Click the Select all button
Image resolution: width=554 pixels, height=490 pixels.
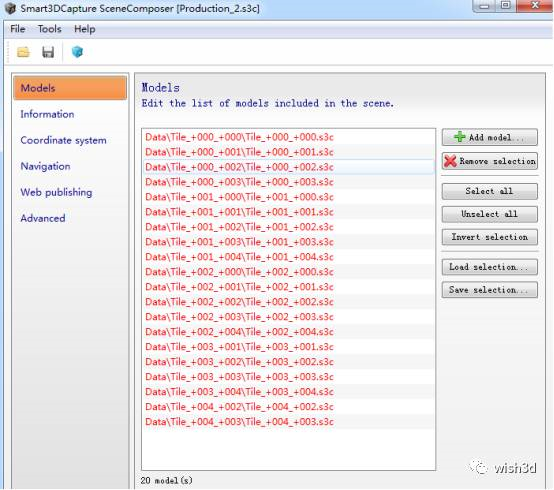(x=490, y=191)
